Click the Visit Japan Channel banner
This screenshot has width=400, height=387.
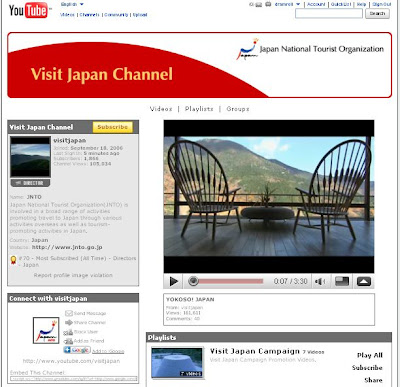pos(199,65)
